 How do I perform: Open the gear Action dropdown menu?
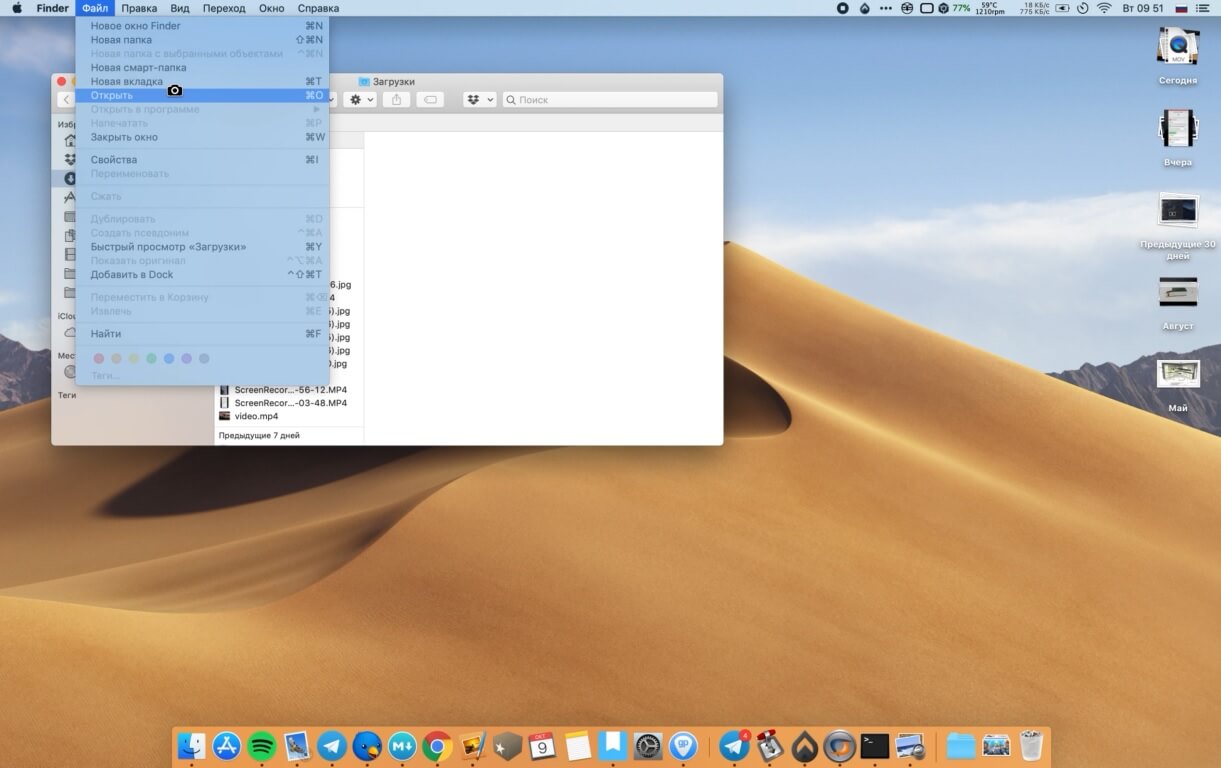pos(359,100)
